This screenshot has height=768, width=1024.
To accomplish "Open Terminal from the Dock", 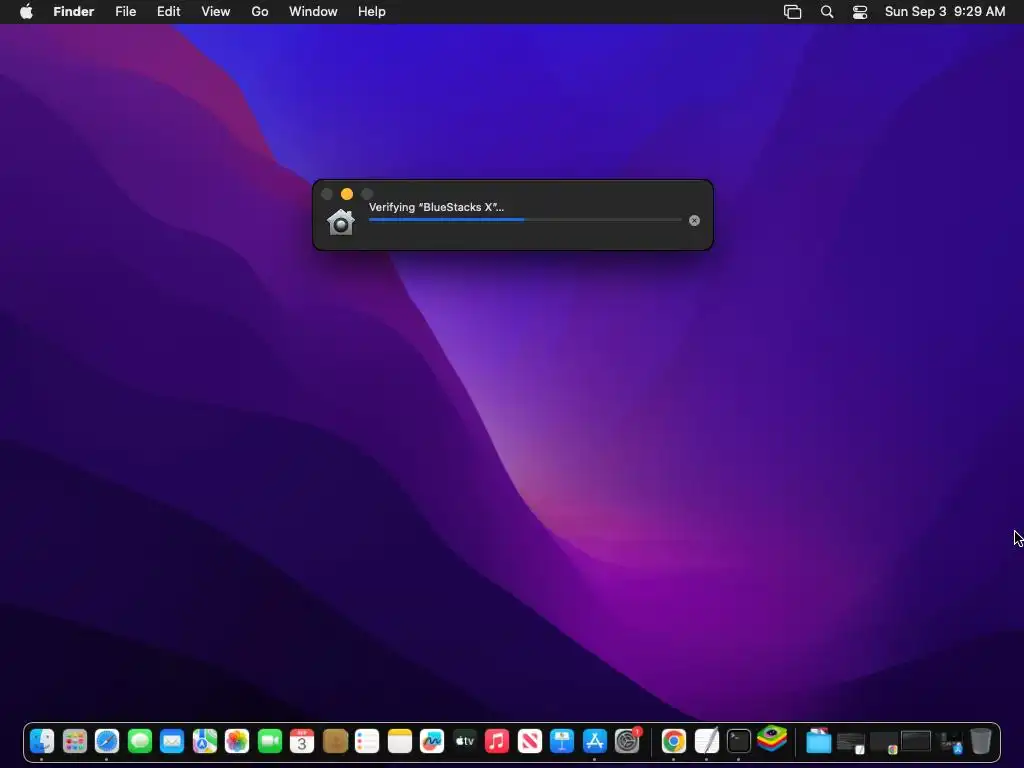I will [739, 741].
